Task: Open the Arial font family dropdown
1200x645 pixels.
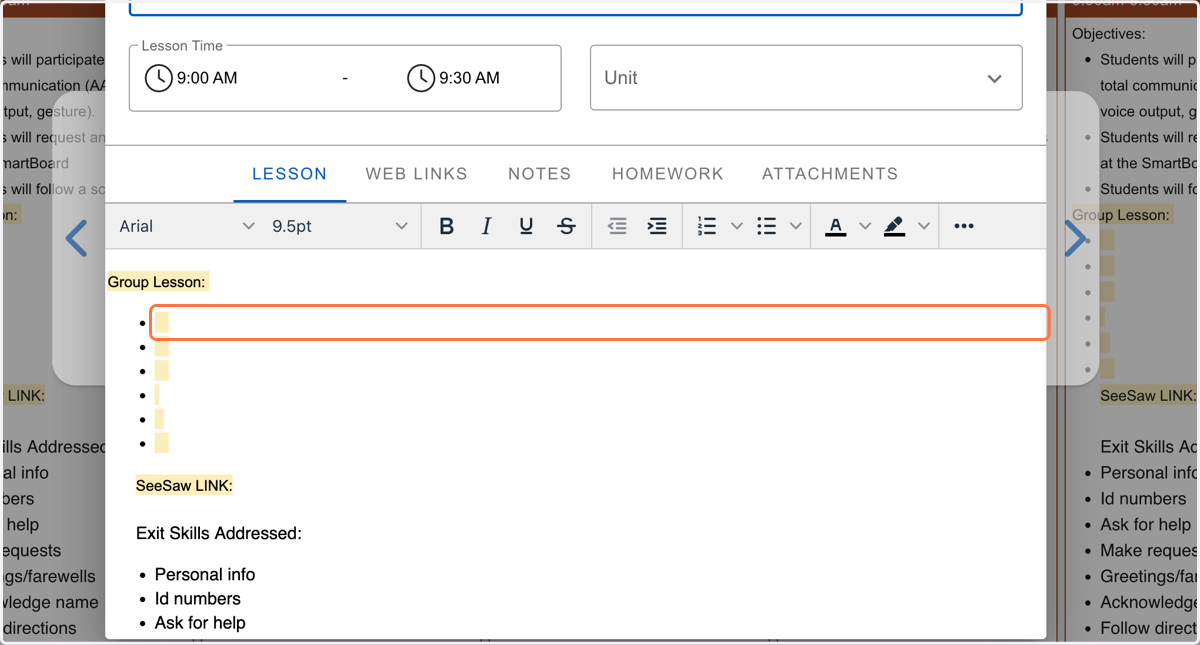Action: click(186, 226)
